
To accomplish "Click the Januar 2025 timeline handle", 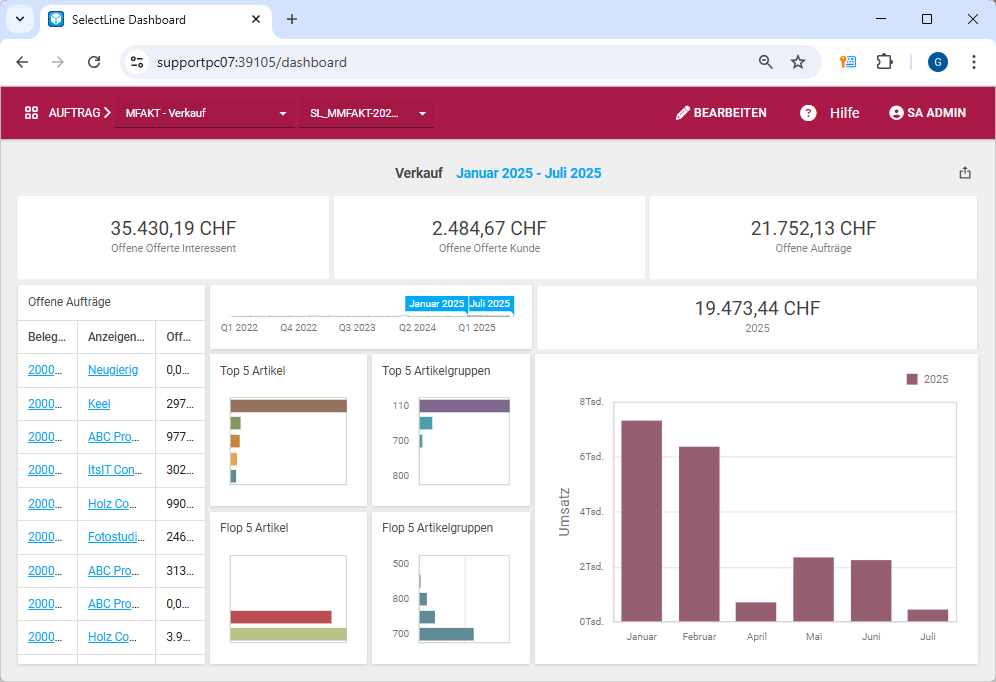I will (x=436, y=303).
